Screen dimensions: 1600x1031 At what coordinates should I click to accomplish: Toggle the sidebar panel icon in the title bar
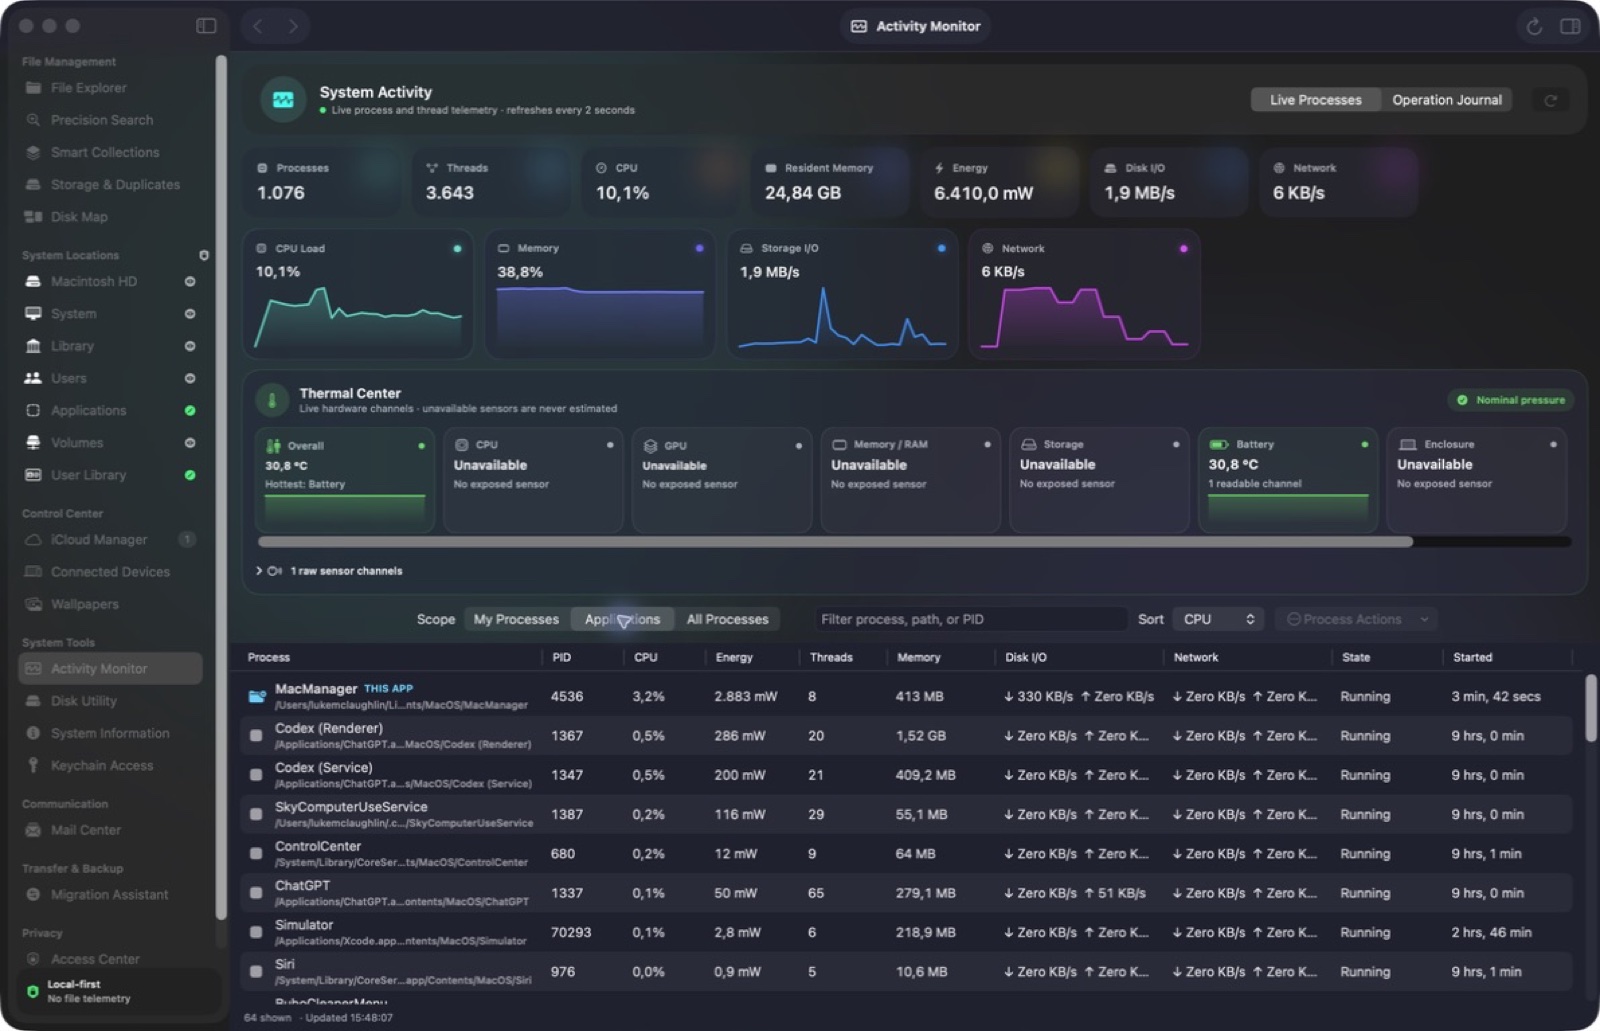206,26
